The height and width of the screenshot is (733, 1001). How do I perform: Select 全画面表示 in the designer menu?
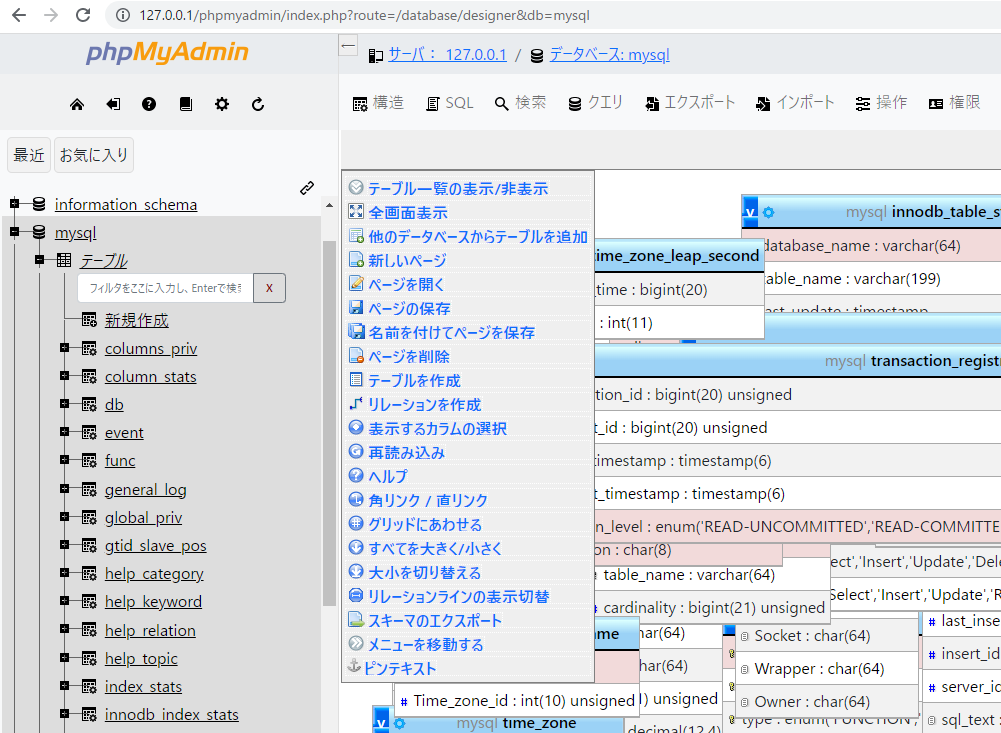[407, 213]
